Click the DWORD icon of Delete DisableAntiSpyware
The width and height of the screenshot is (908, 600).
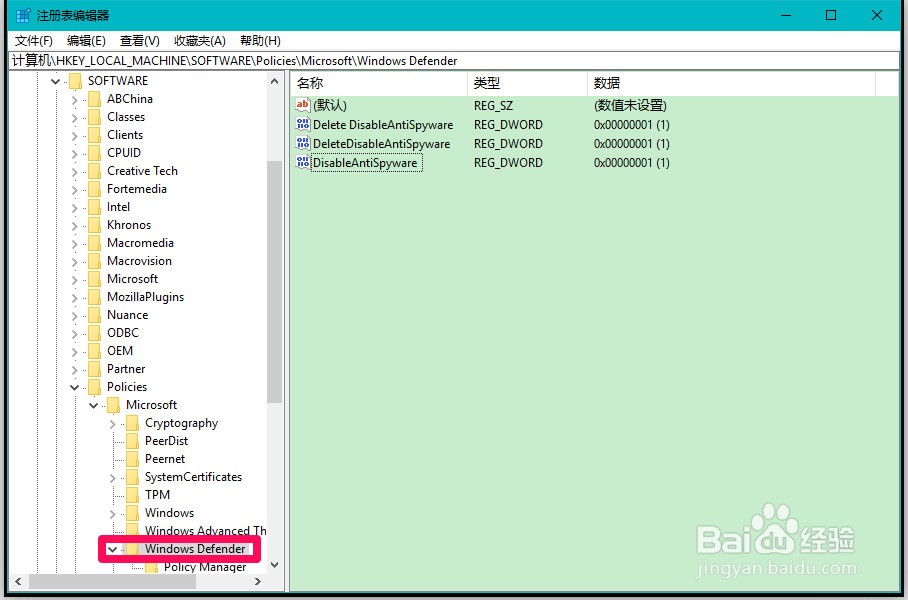click(302, 124)
